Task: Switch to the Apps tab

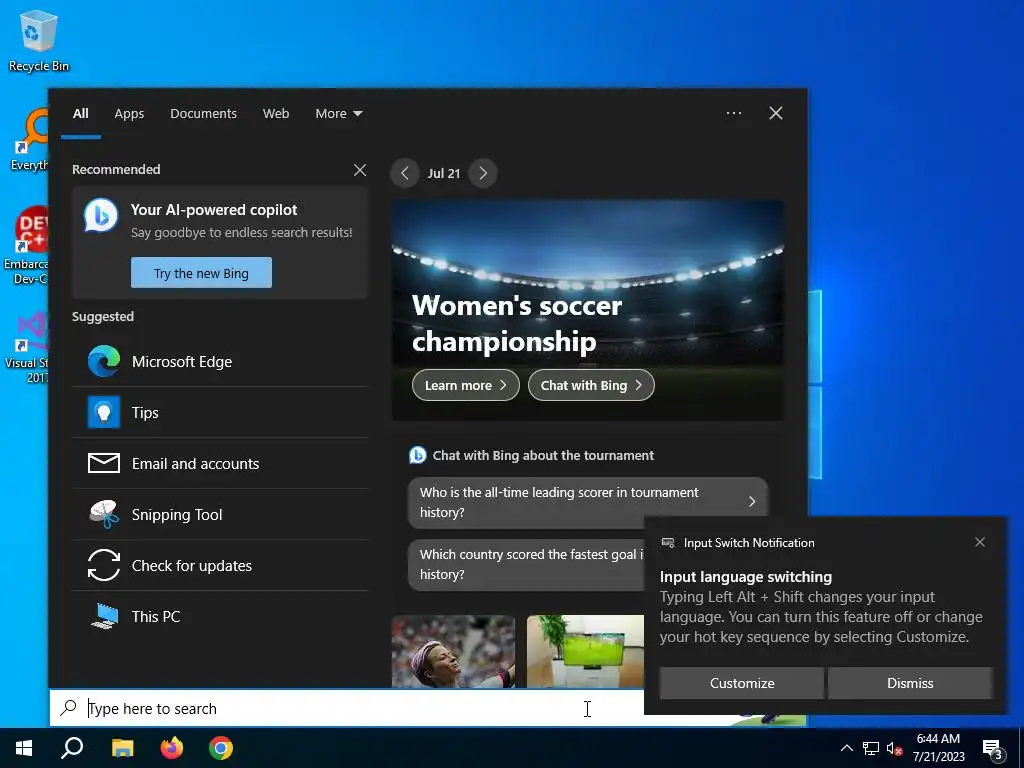Action: click(x=129, y=114)
